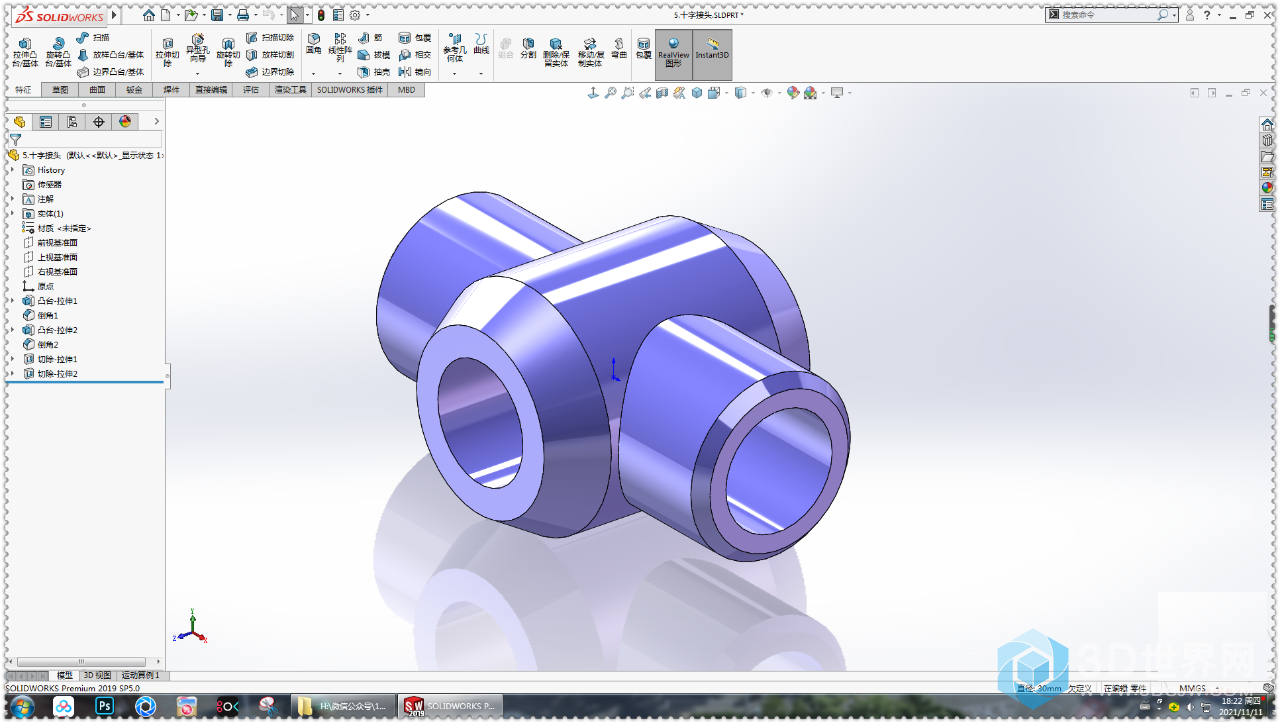Expand the 实体(1) solid bodies node

pos(13,213)
